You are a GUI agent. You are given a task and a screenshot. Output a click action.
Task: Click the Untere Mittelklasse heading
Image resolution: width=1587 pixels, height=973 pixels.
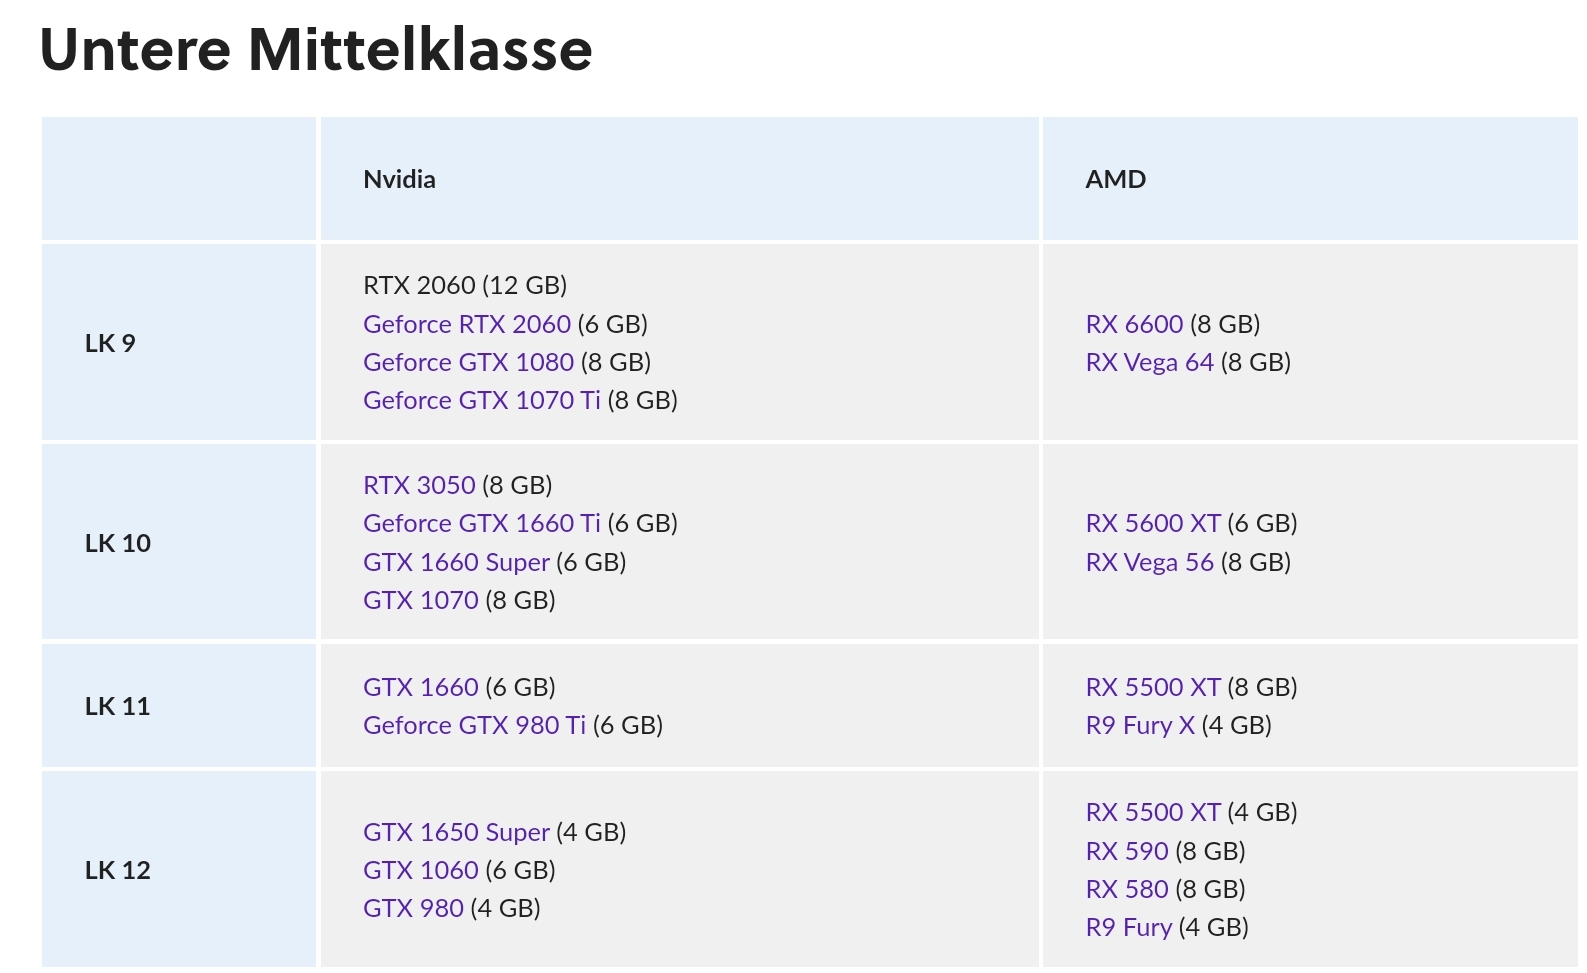tap(316, 50)
